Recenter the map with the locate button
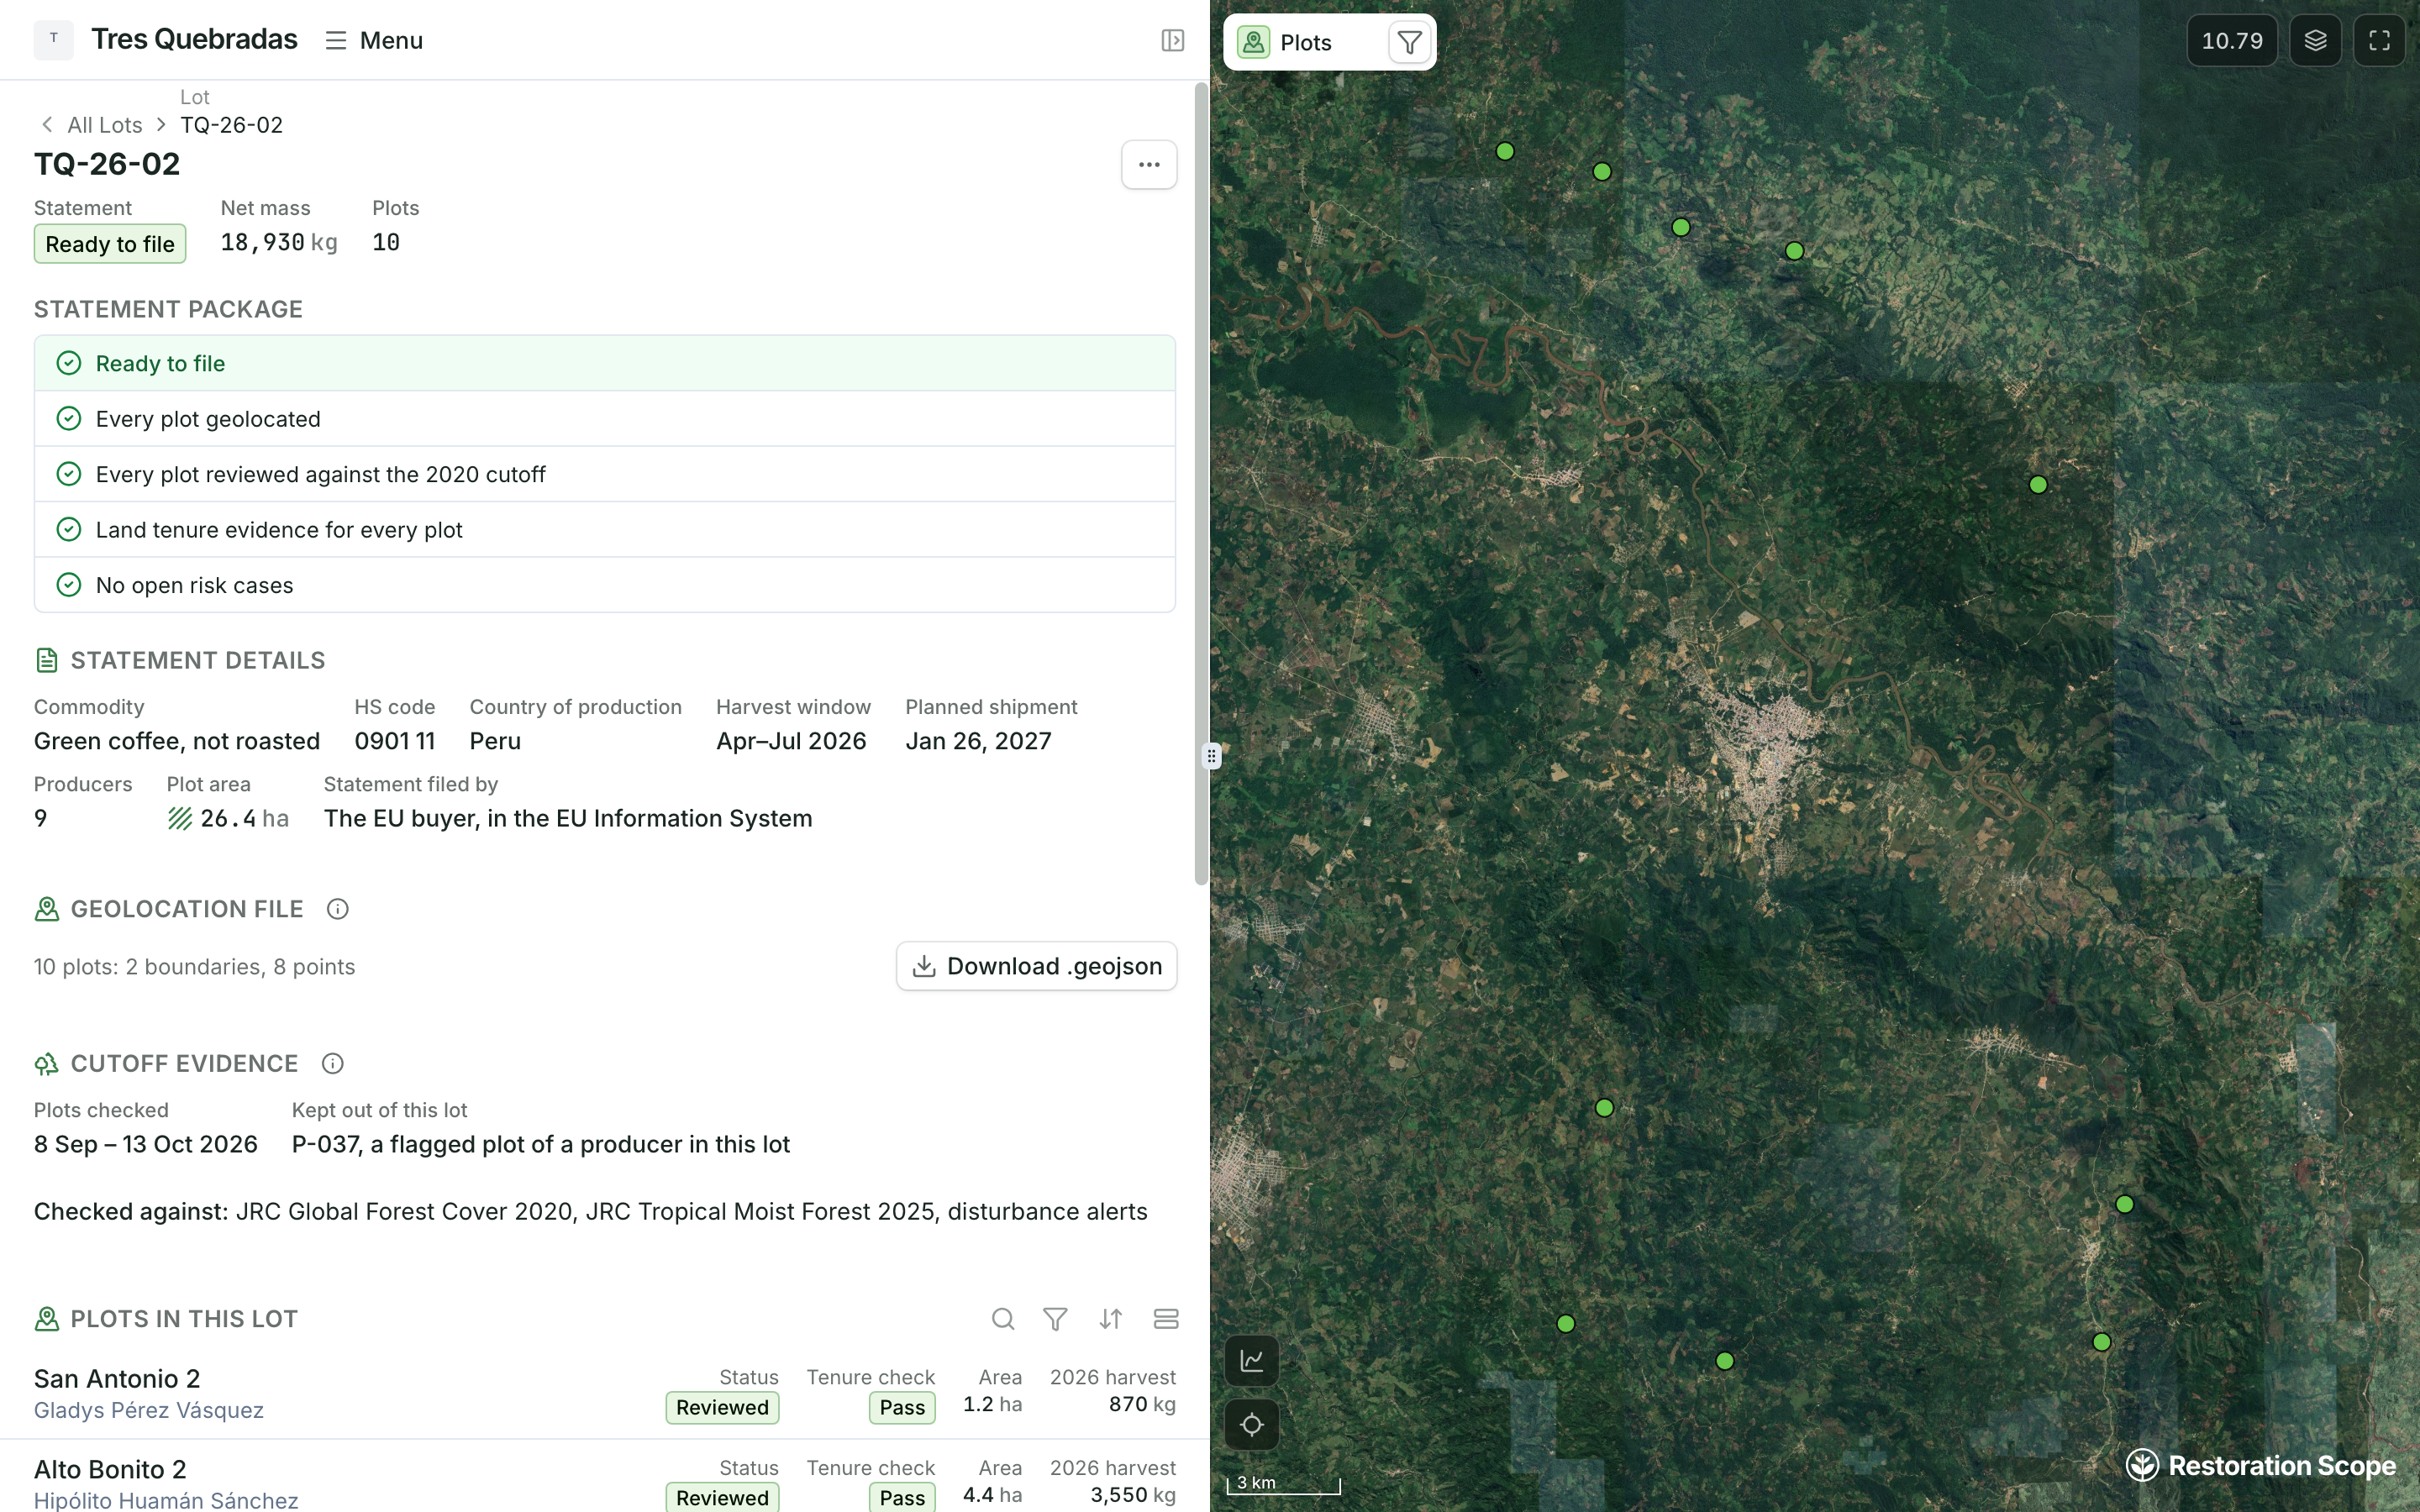This screenshot has height=1512, width=2420. (1251, 1424)
